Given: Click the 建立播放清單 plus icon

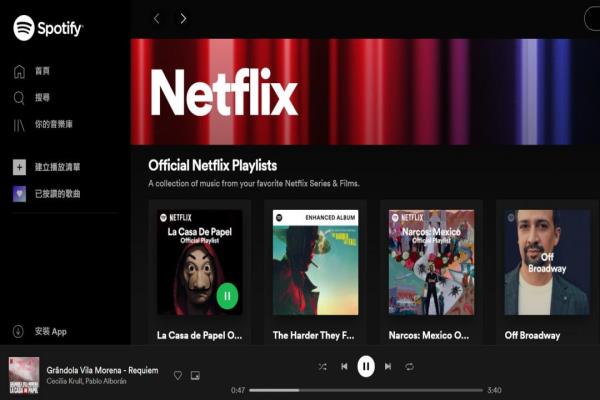Looking at the screenshot, I should click(19, 167).
